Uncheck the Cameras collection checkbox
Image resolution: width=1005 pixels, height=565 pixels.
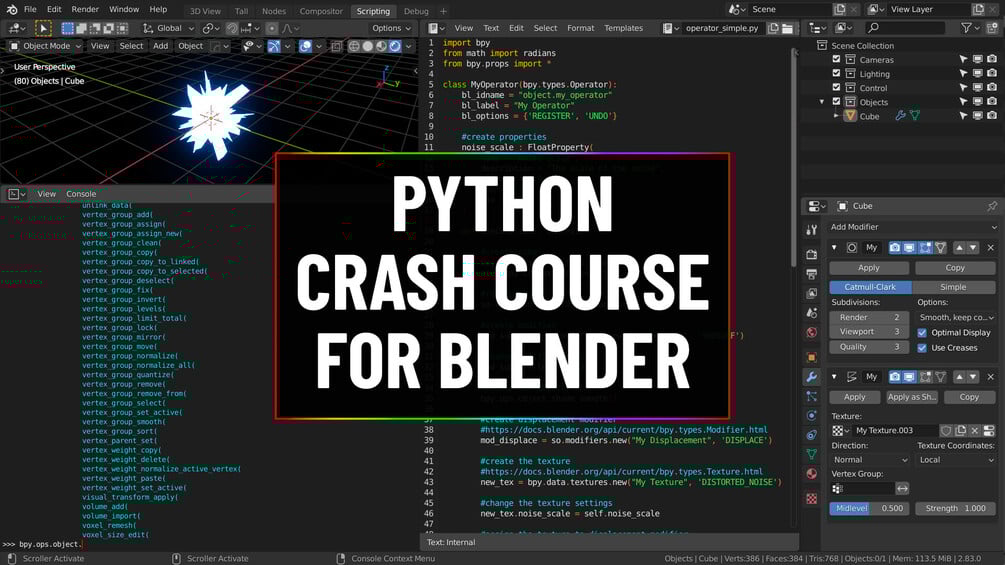point(836,59)
